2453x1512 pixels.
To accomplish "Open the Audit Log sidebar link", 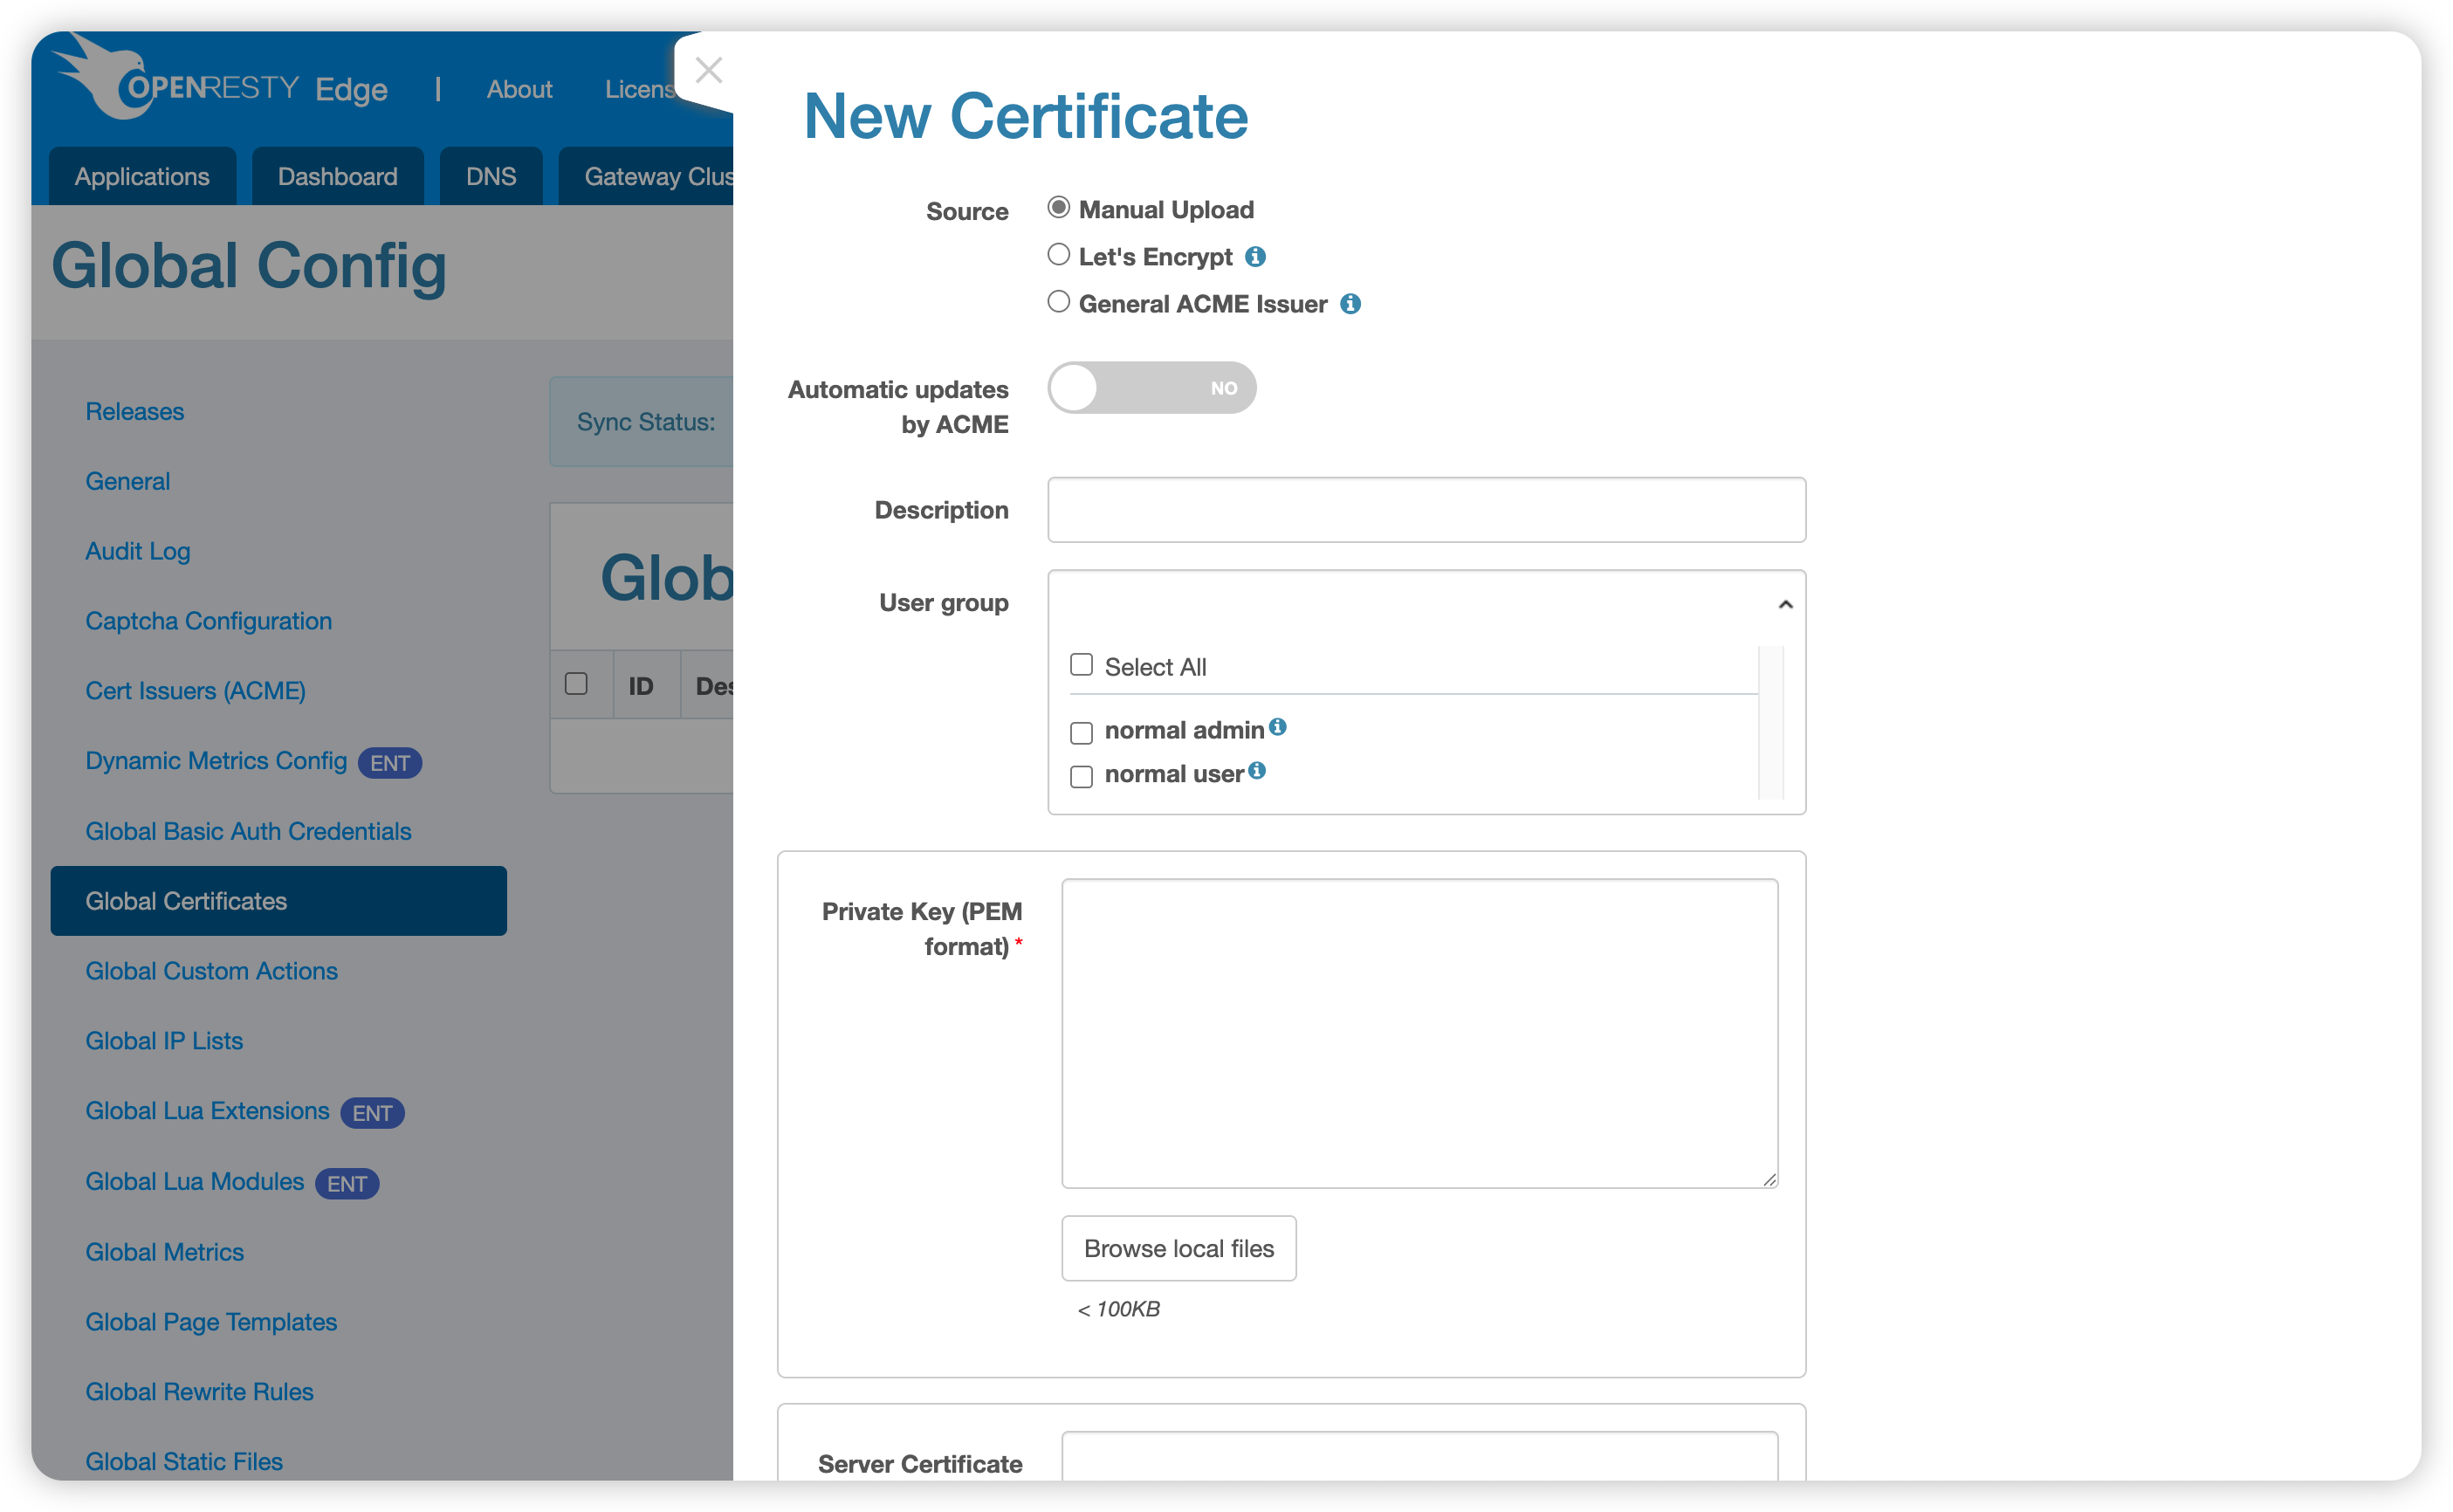I will [x=138, y=551].
